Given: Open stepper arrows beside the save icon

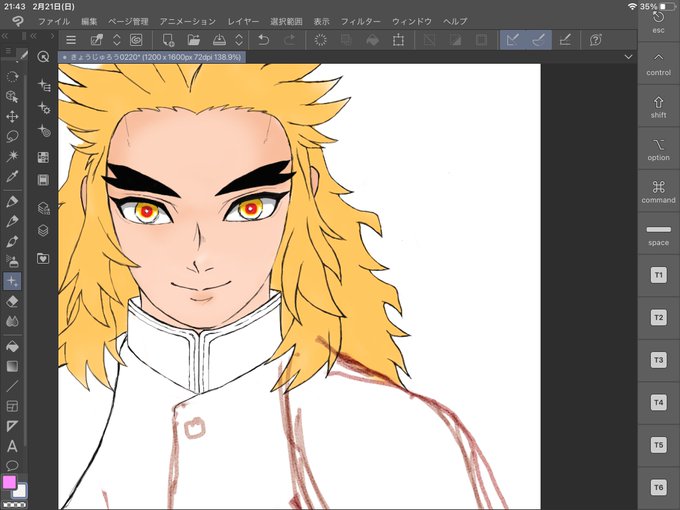Looking at the screenshot, I should (x=239, y=40).
